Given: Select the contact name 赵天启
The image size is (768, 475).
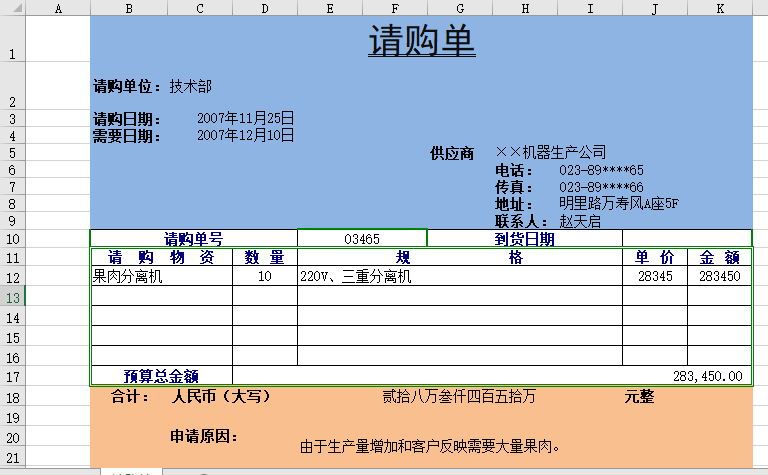Looking at the screenshot, I should 580,221.
